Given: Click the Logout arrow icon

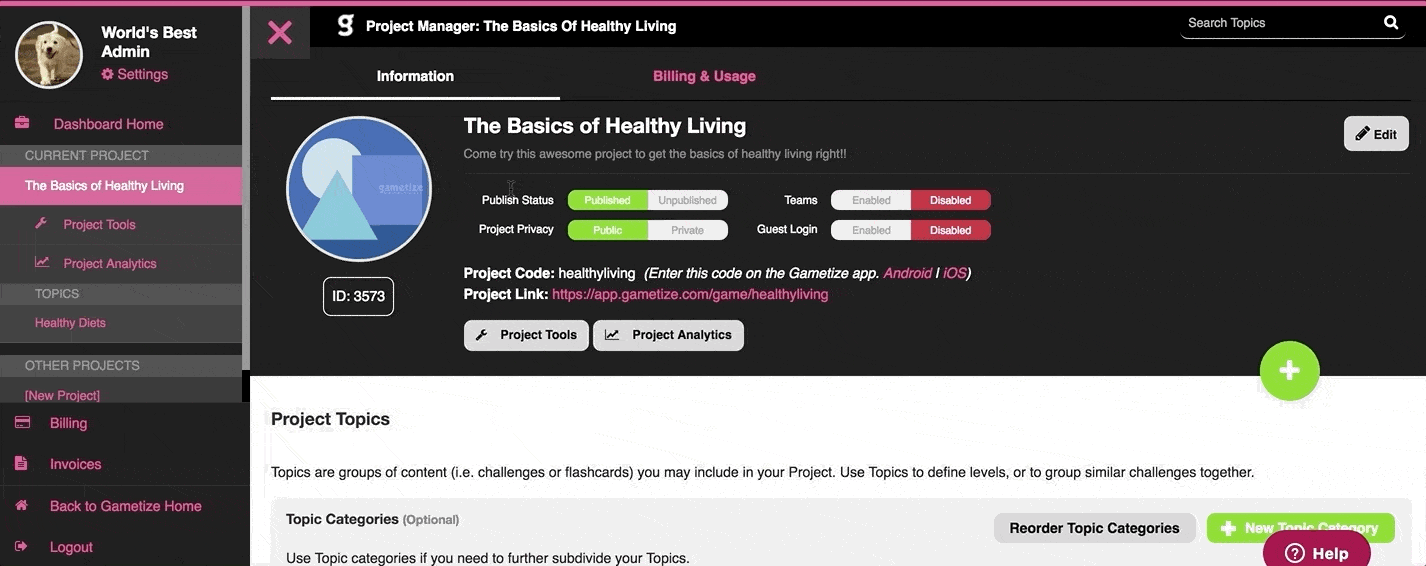Looking at the screenshot, I should pos(22,547).
